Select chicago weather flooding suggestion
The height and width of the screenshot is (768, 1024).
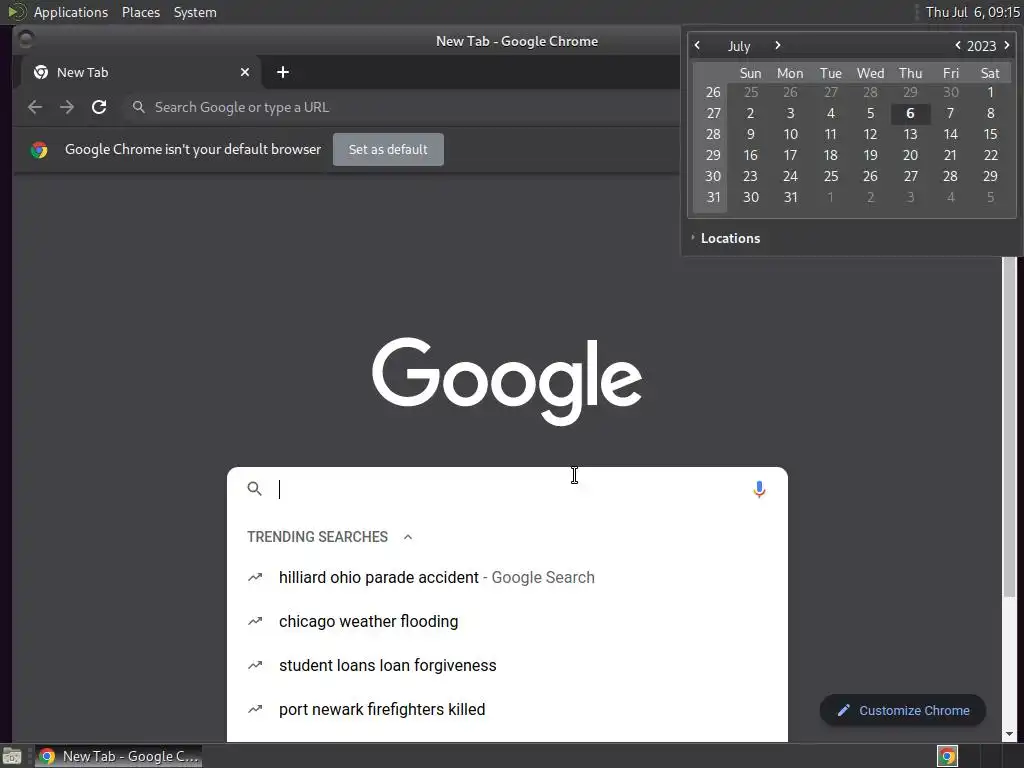pos(507,621)
